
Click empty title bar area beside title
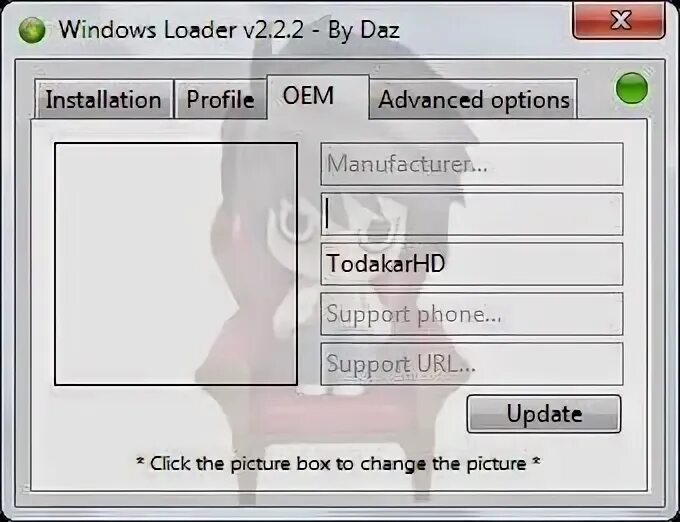tap(486, 30)
